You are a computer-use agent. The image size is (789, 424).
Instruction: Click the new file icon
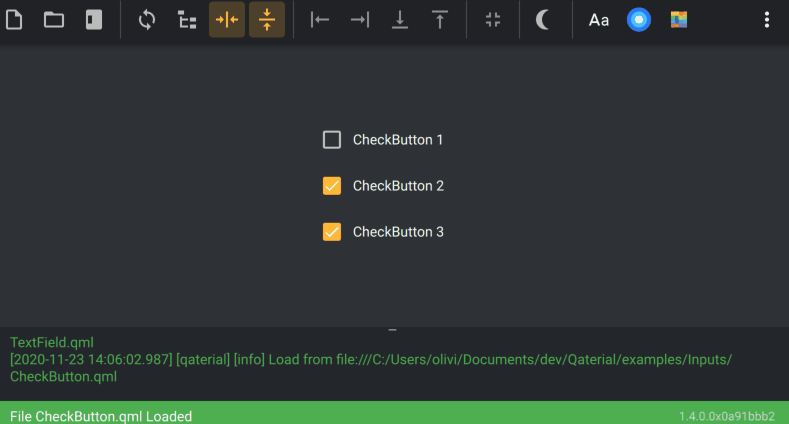coord(14,20)
